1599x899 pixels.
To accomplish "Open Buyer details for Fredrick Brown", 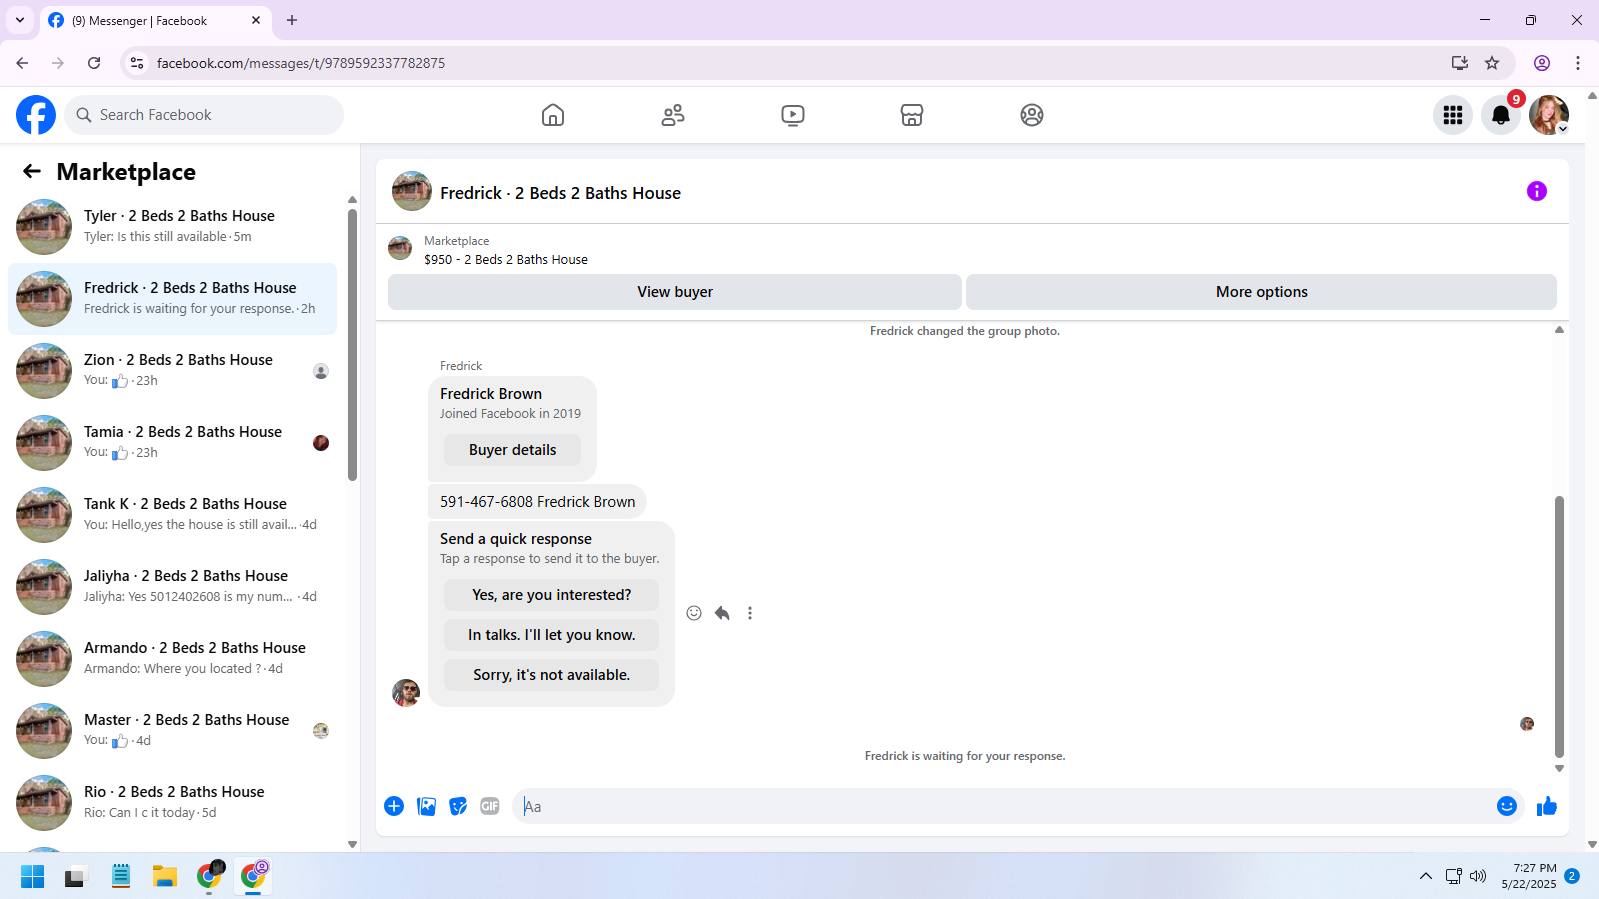I will point(512,450).
